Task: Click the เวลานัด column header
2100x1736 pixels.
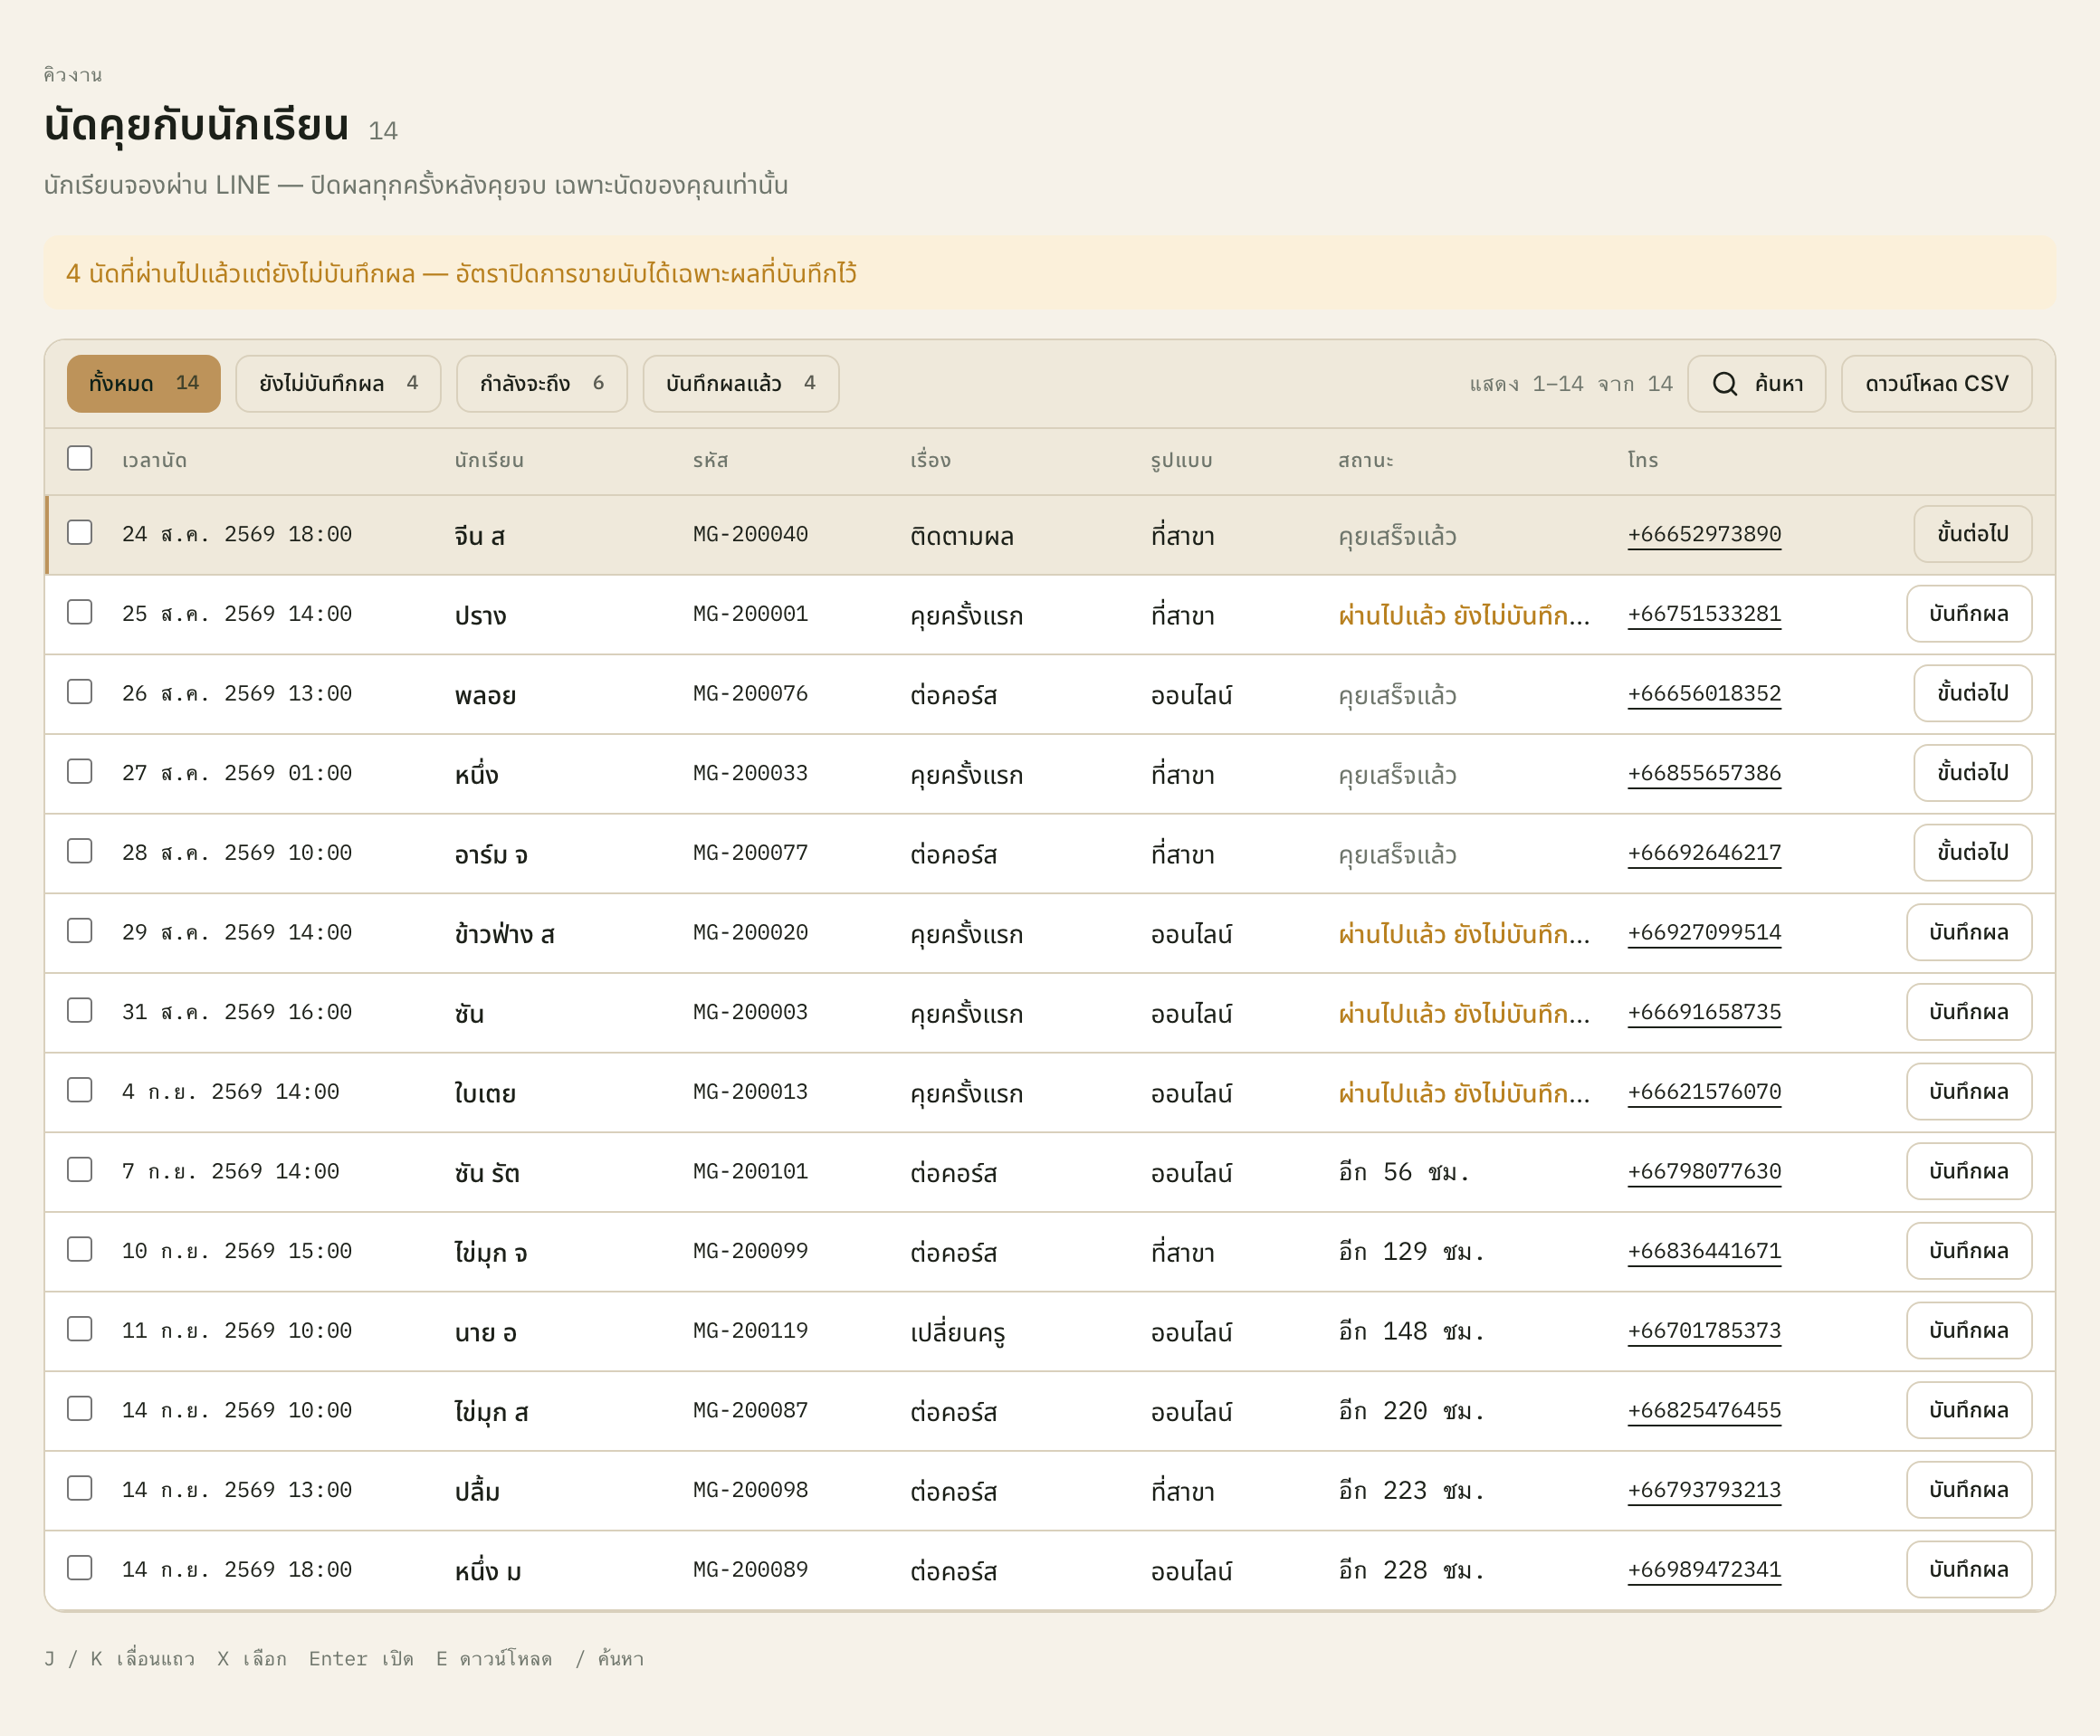Action: tap(154, 460)
